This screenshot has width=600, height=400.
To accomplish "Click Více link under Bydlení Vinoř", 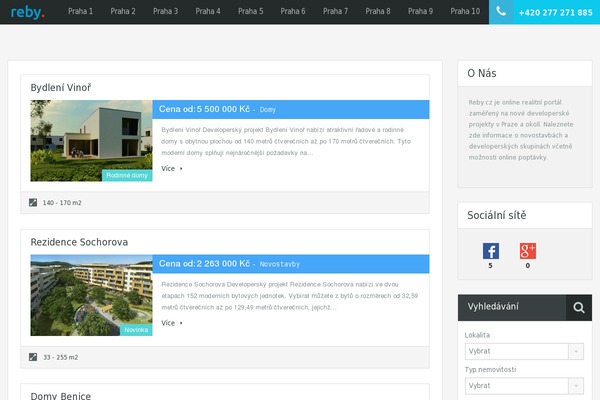I will point(168,169).
